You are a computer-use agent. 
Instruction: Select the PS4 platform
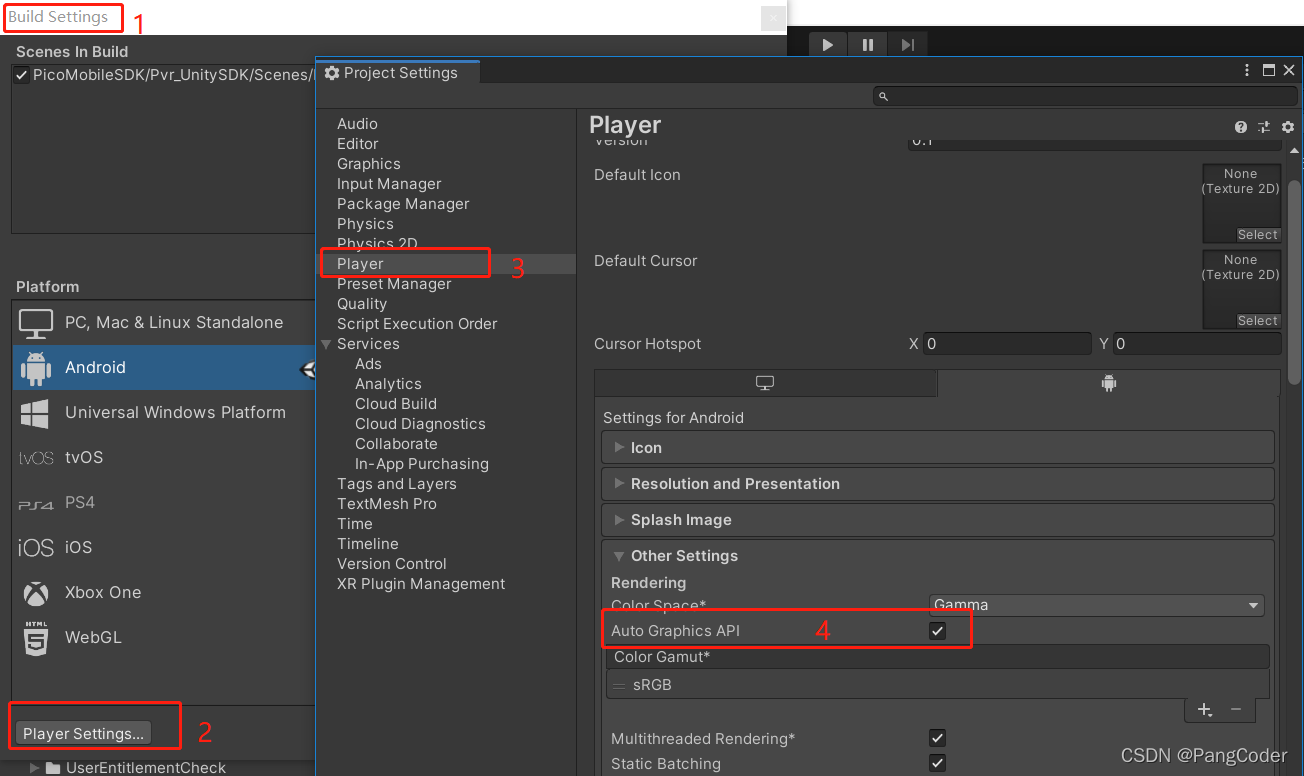pos(164,503)
